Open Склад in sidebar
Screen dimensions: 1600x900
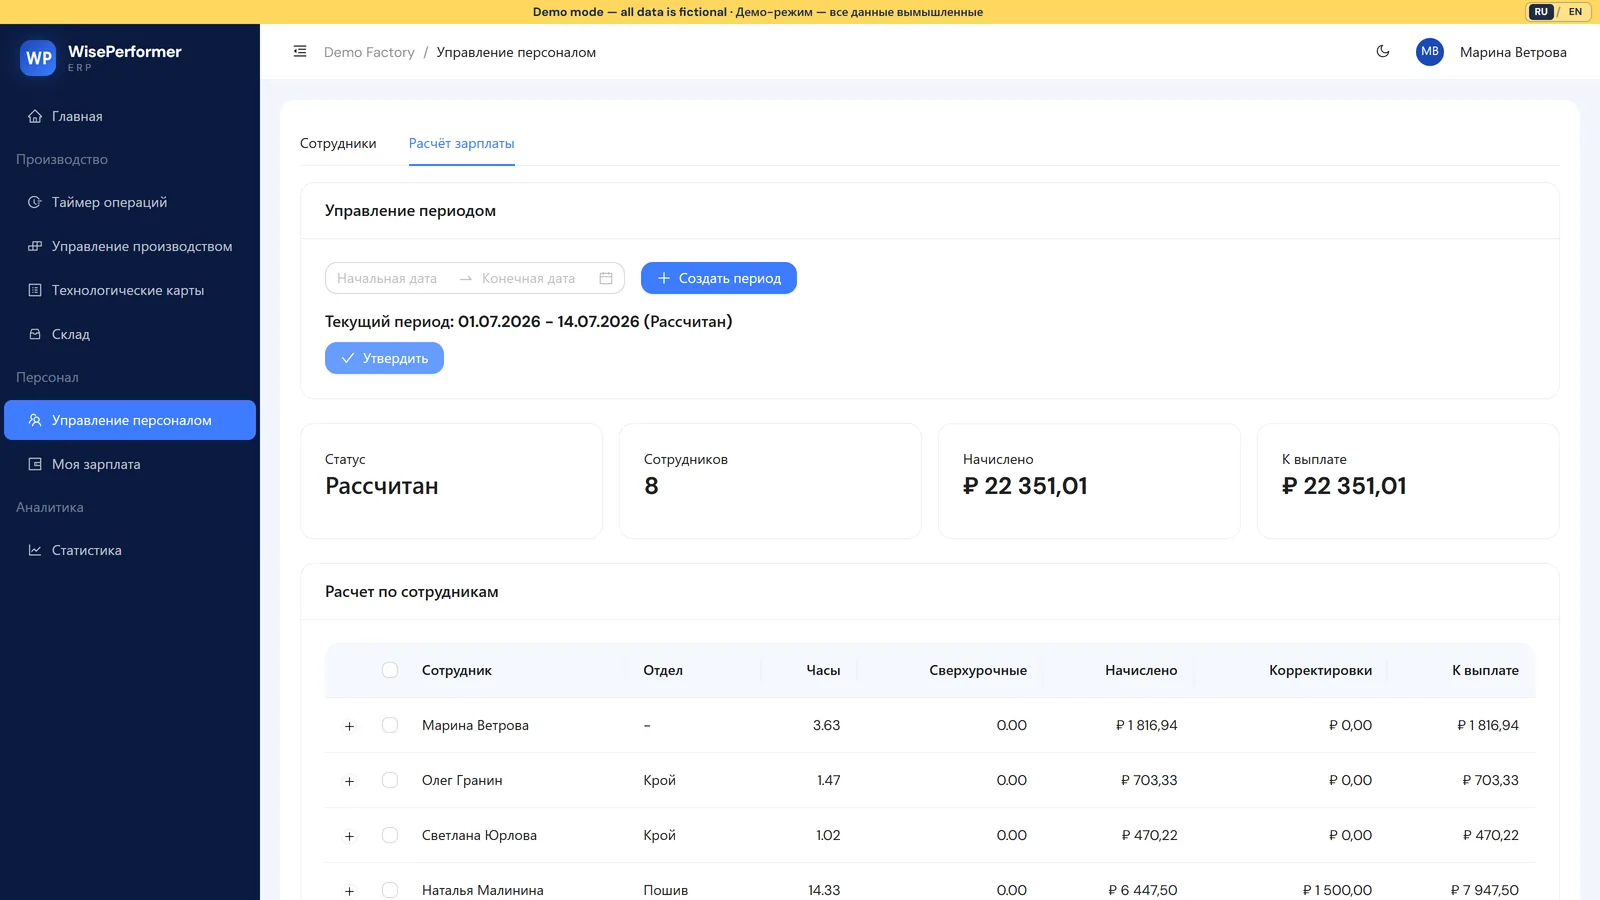pos(130,334)
